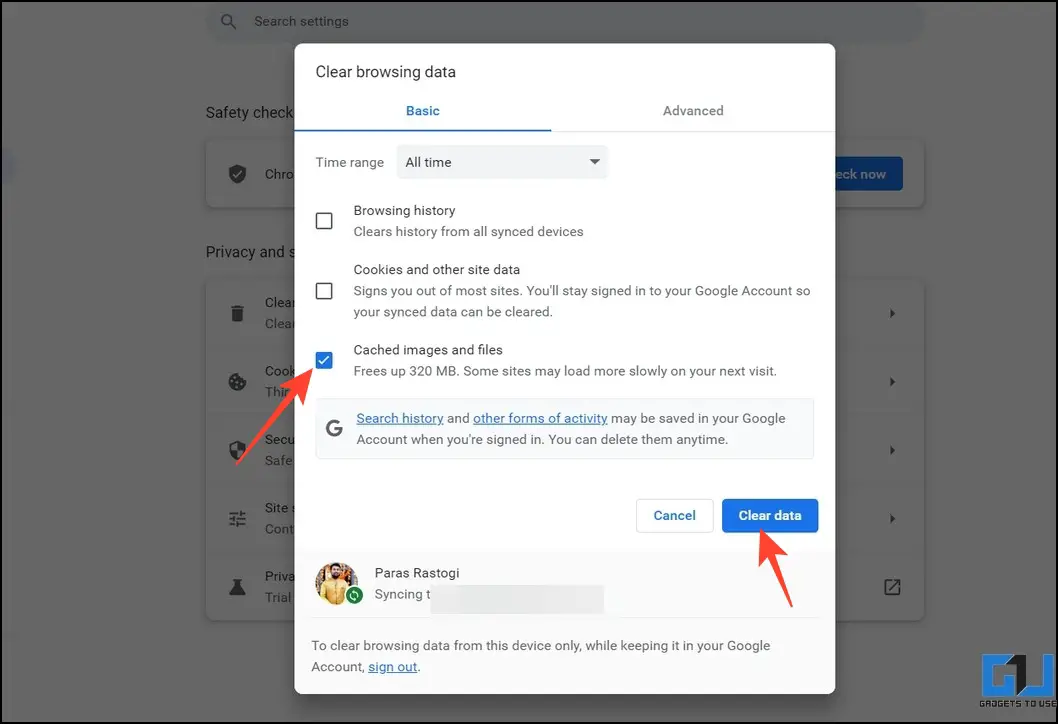The width and height of the screenshot is (1058, 724).
Task: Click the Safety check shield icon
Action: point(238,174)
